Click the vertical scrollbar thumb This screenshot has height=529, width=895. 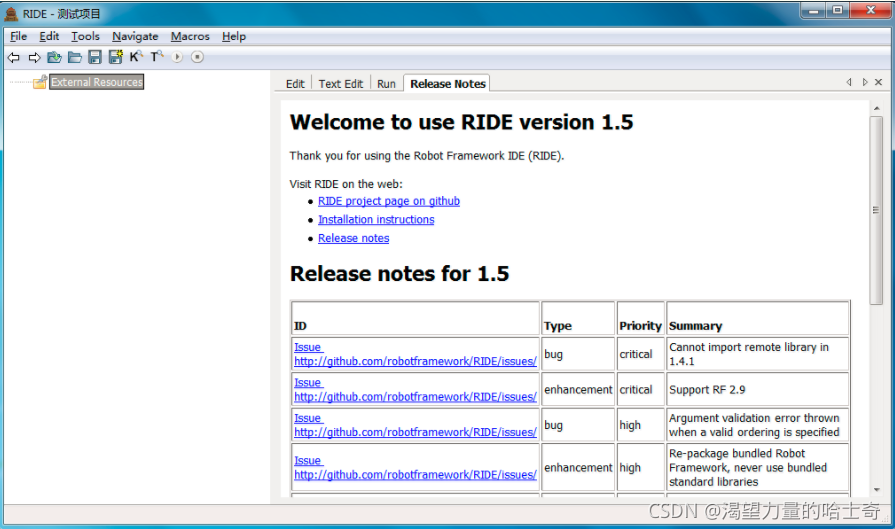click(x=877, y=210)
